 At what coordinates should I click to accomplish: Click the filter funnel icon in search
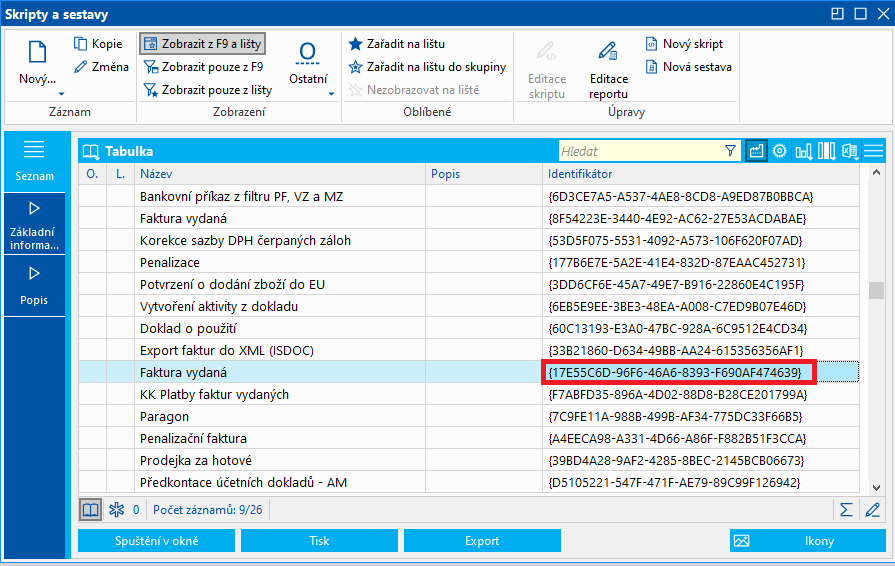pos(730,151)
